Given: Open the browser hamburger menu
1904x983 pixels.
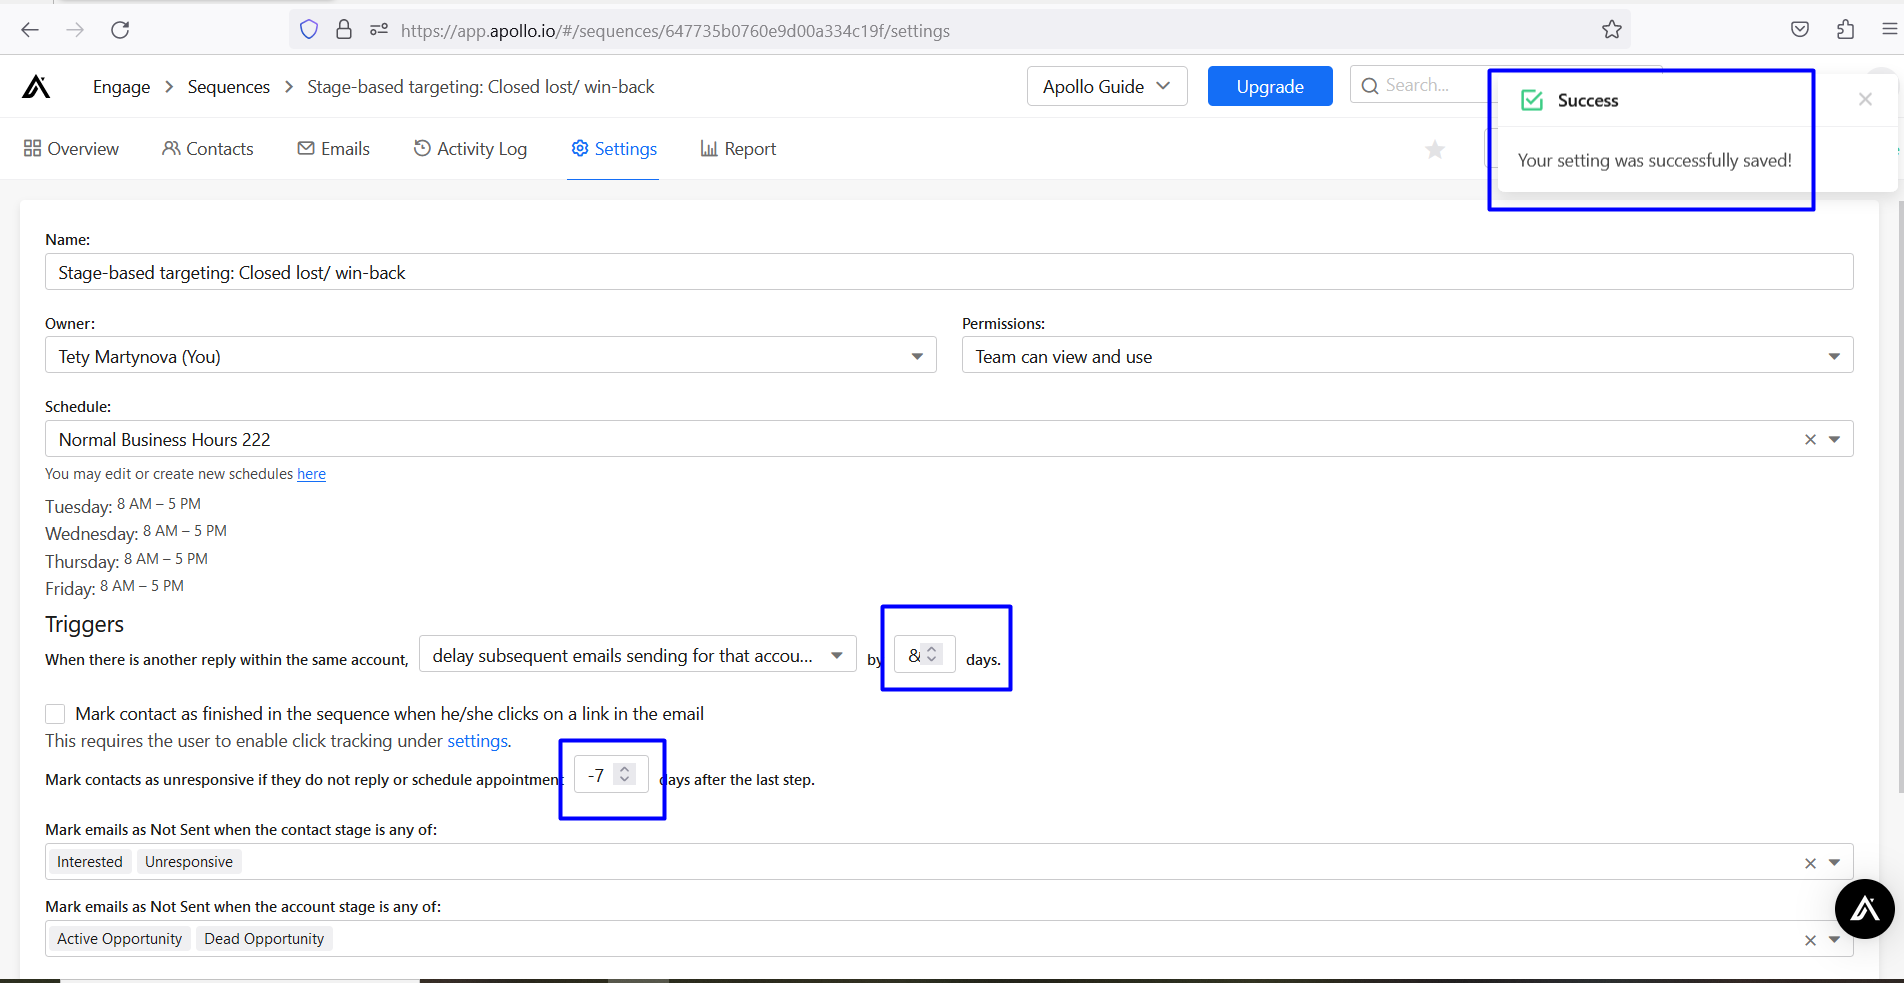Looking at the screenshot, I should tap(1889, 30).
